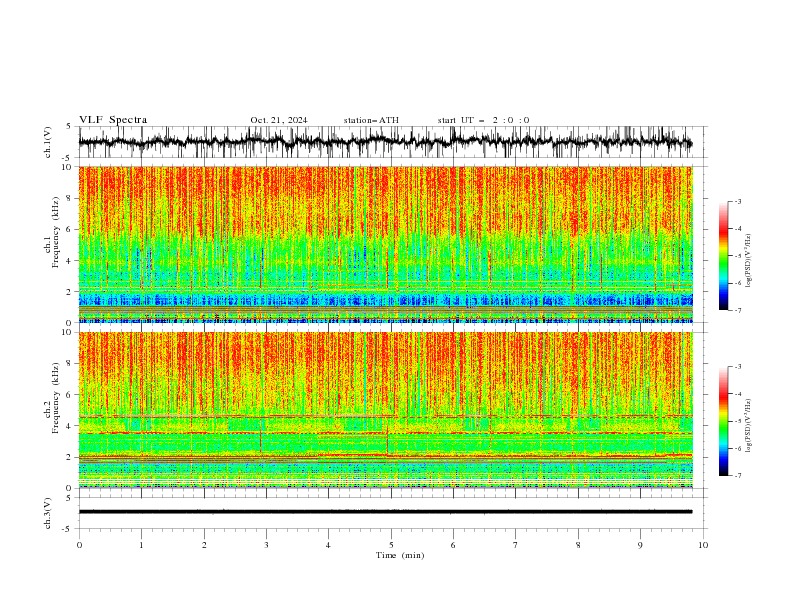The image size is (792, 612).
Task: Click the 'VLF Spectra' plot title
Action: (113, 120)
